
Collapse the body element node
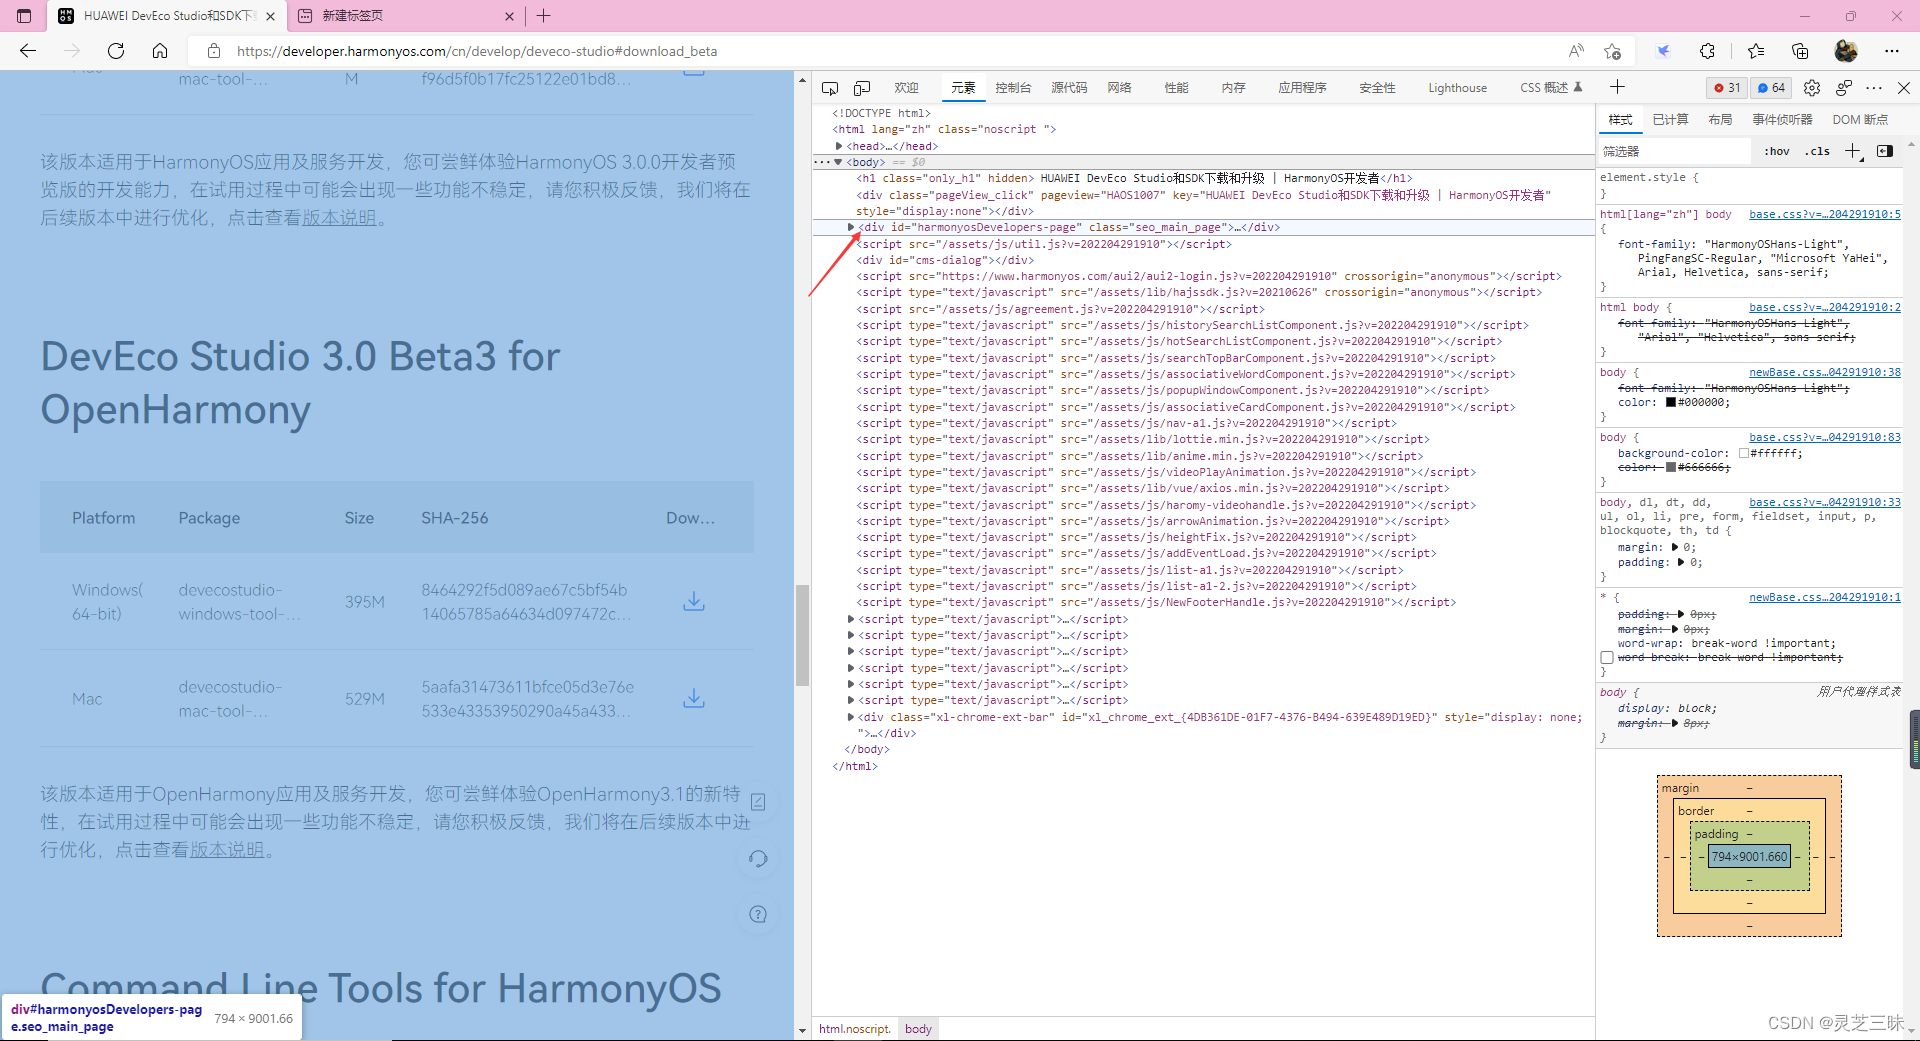(838, 162)
